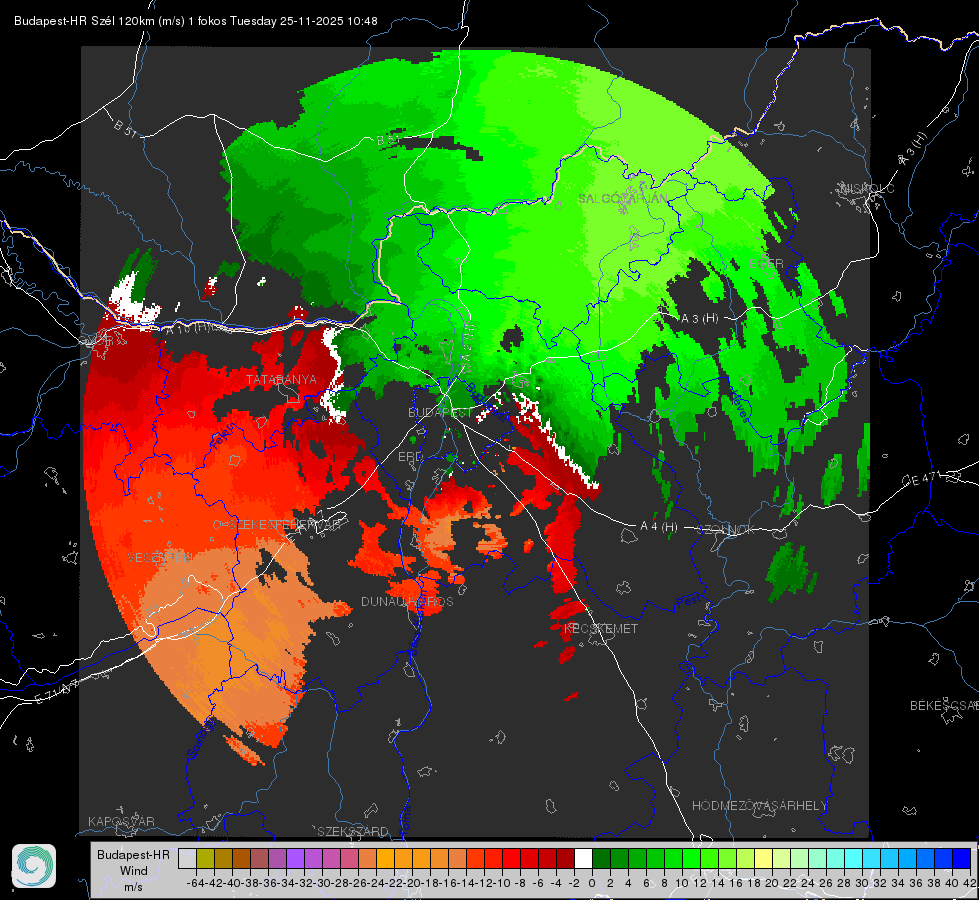This screenshot has height=900, width=979.
Task: Click the E 71 road label
Action: 55,692
